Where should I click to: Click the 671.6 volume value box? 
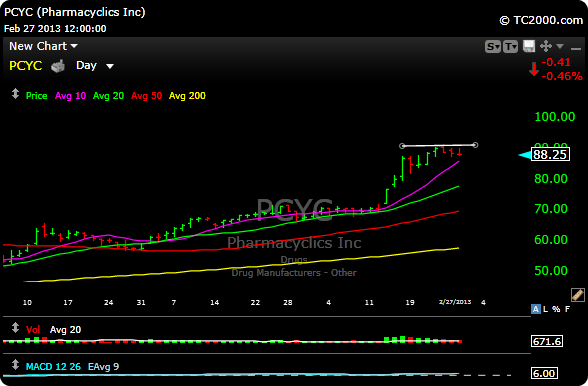point(547,341)
